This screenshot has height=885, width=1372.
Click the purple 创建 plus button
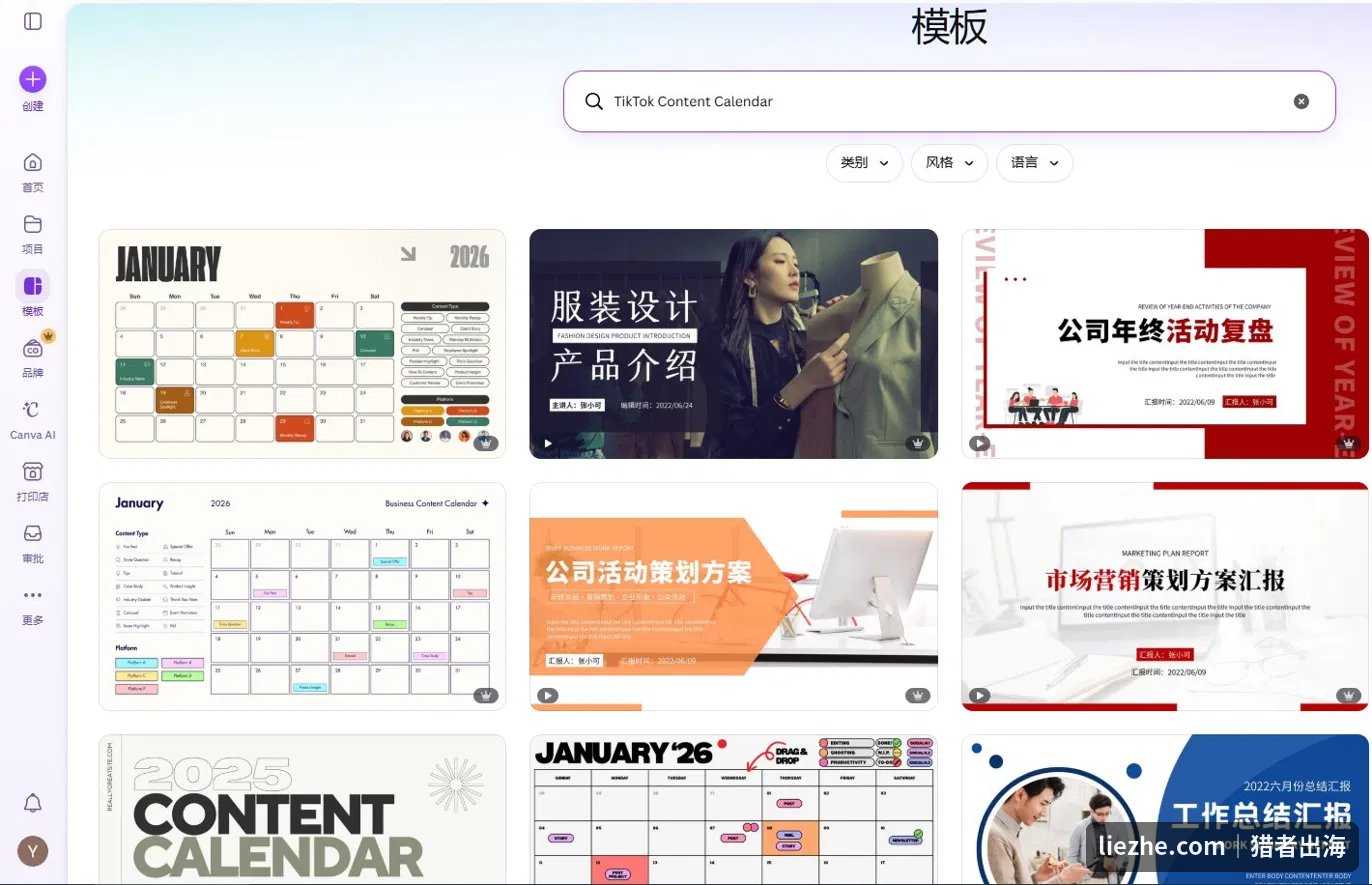(x=33, y=79)
